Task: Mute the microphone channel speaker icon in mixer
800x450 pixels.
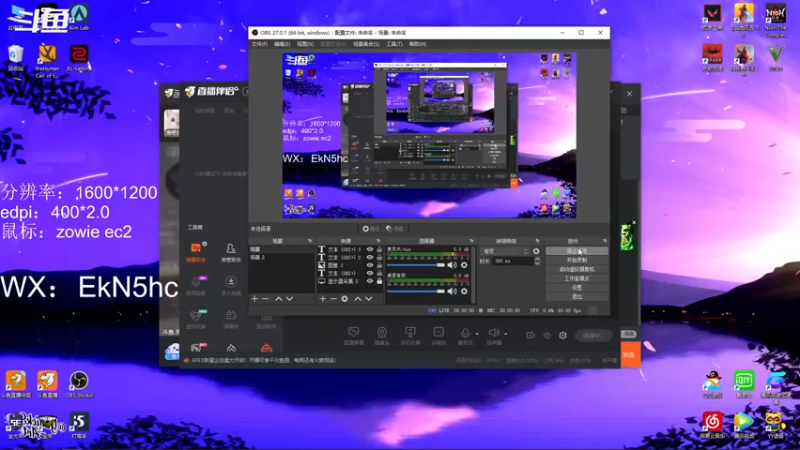Action: (452, 265)
